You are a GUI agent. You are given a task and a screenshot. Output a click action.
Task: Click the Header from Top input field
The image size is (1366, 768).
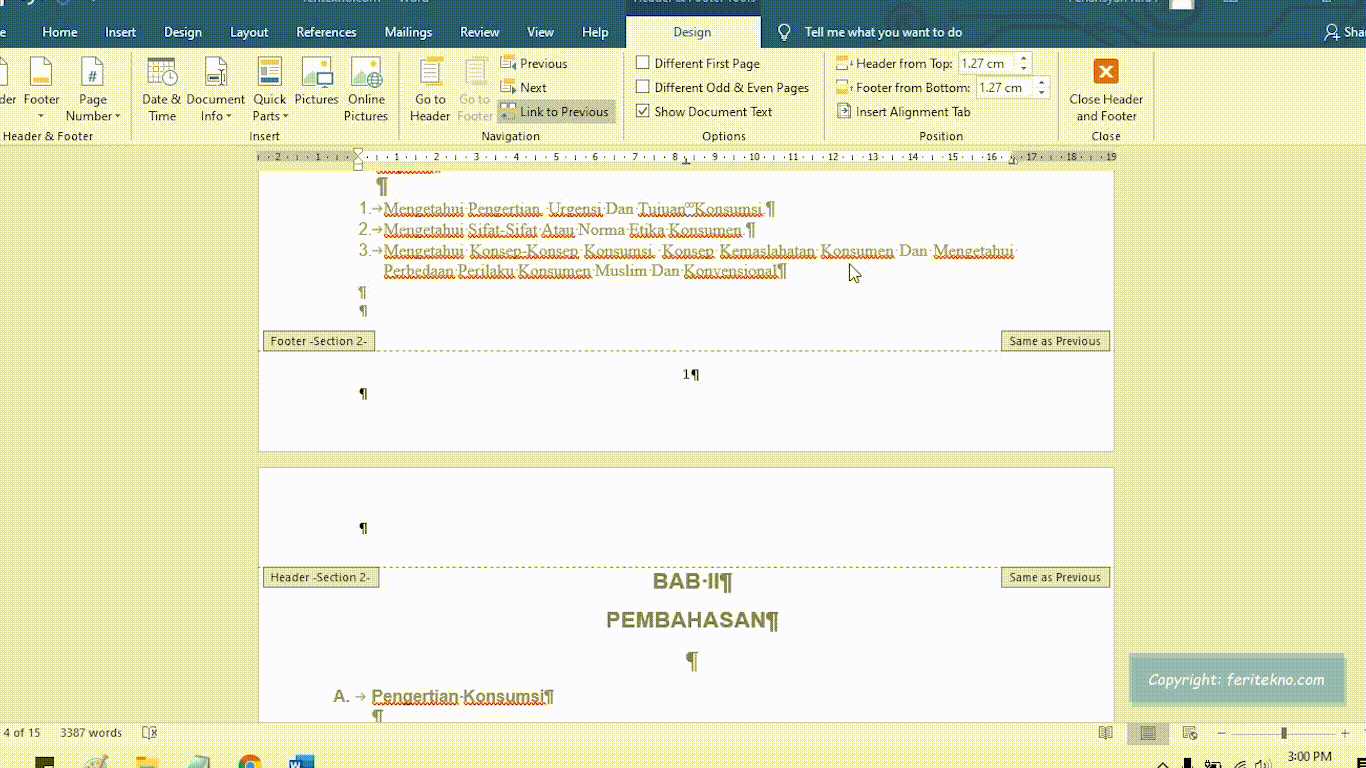tap(987, 63)
